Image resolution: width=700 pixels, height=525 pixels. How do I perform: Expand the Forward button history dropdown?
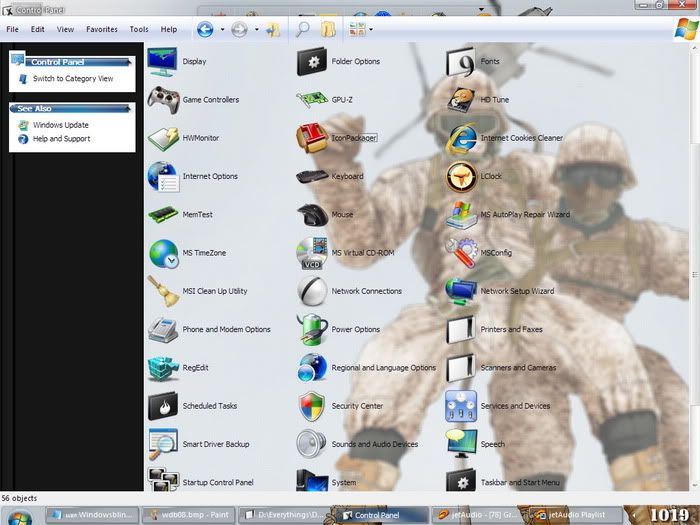tap(257, 30)
